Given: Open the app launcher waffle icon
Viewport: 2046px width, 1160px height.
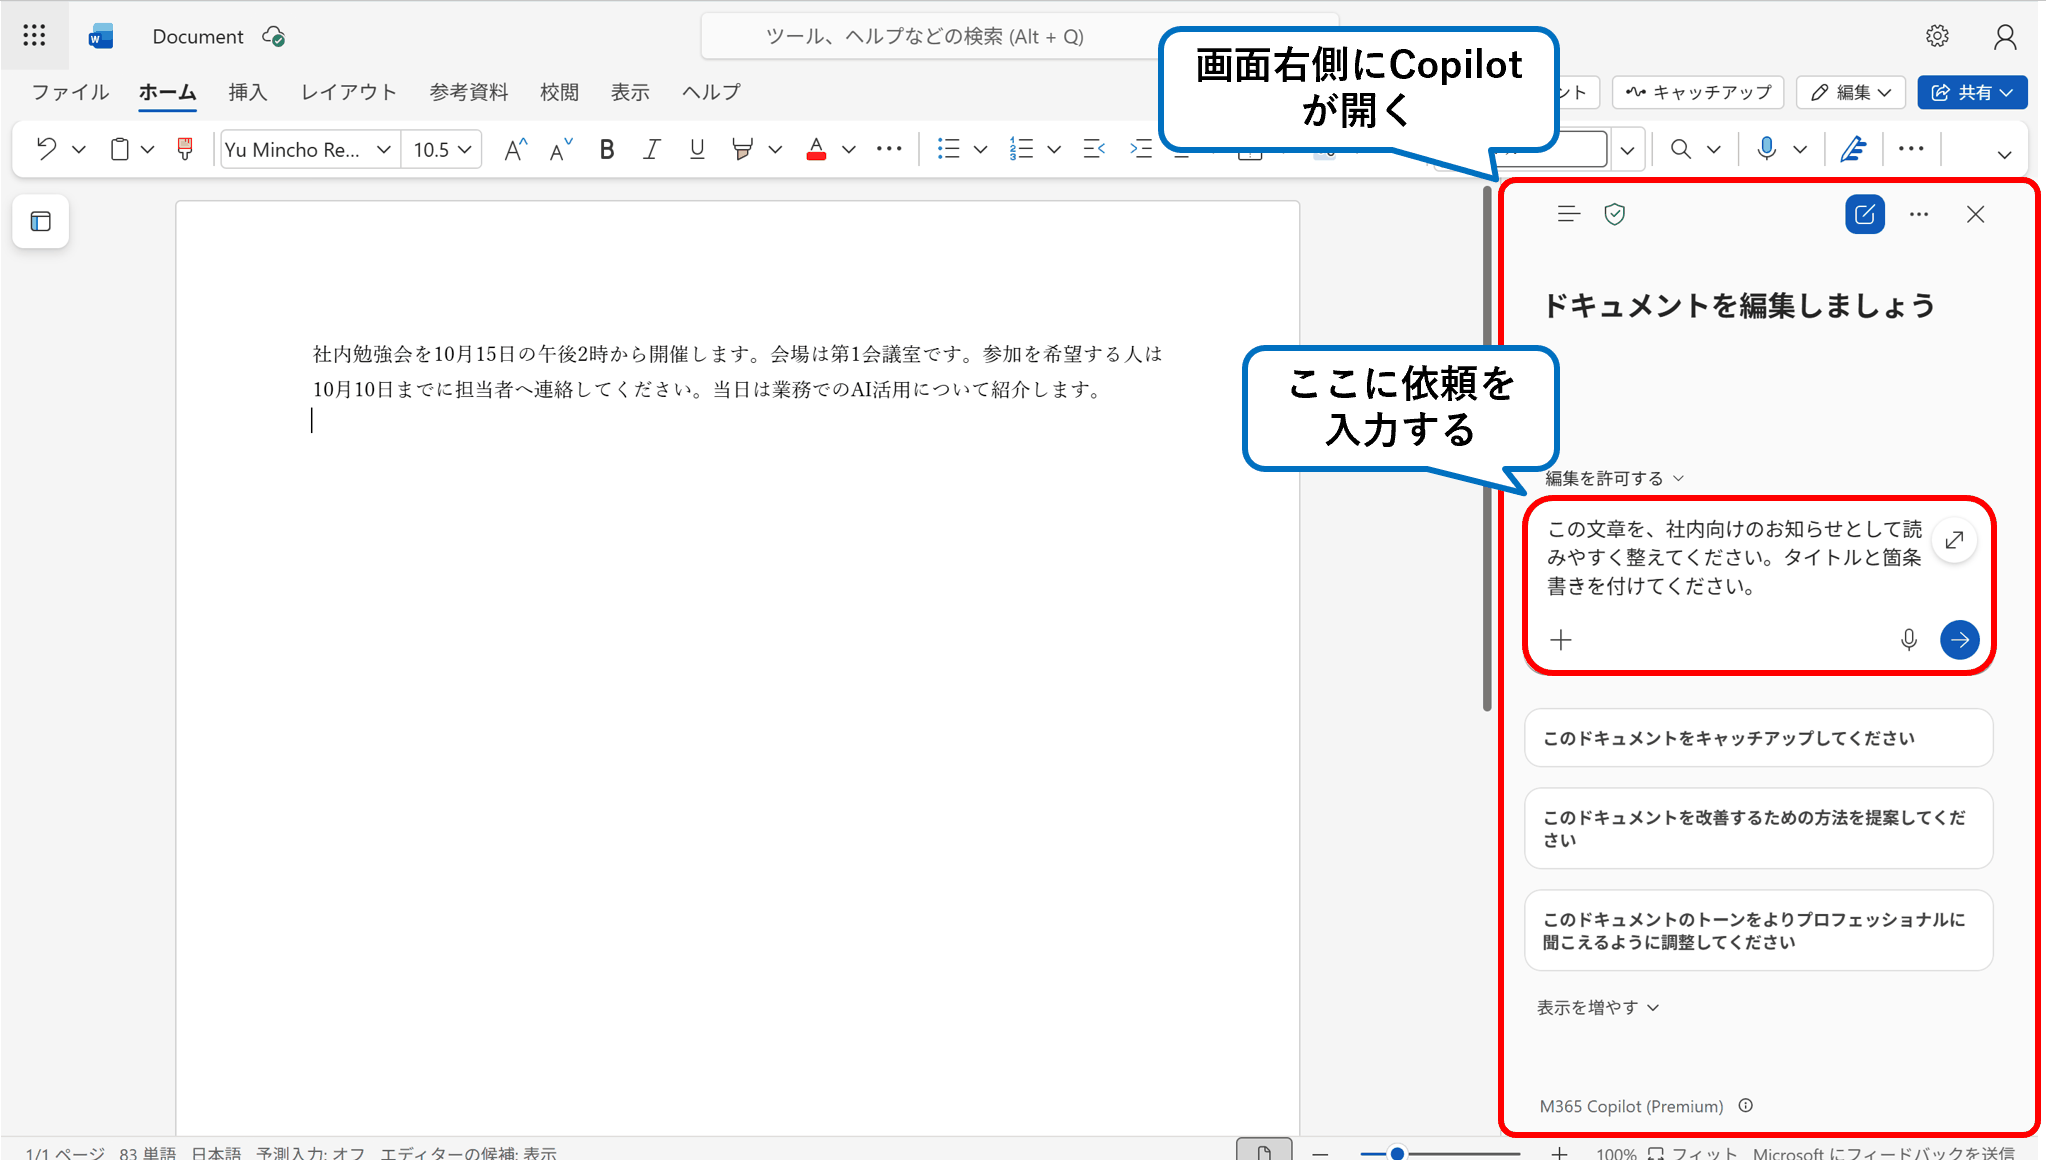Looking at the screenshot, I should [x=34, y=36].
